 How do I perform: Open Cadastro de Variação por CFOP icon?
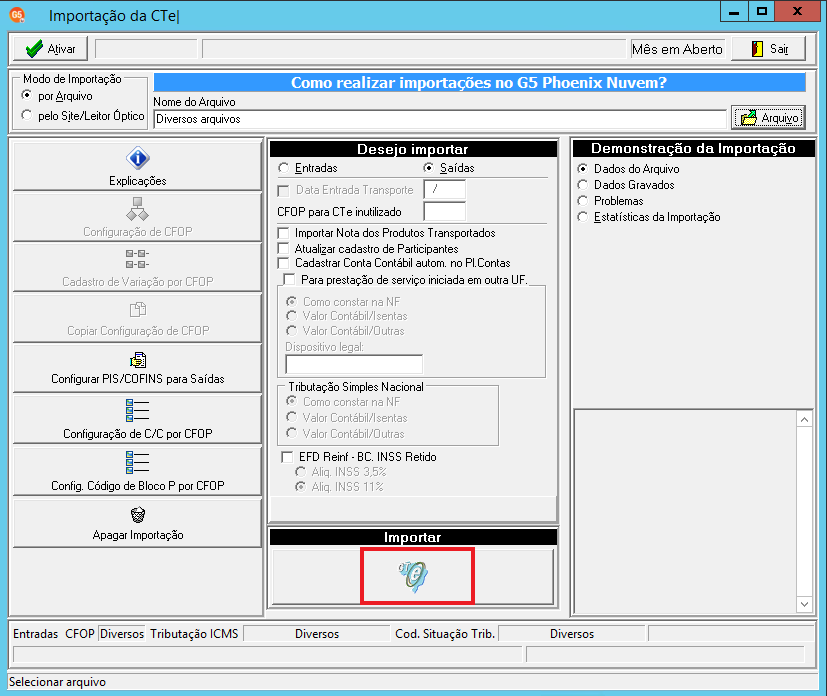(138, 259)
